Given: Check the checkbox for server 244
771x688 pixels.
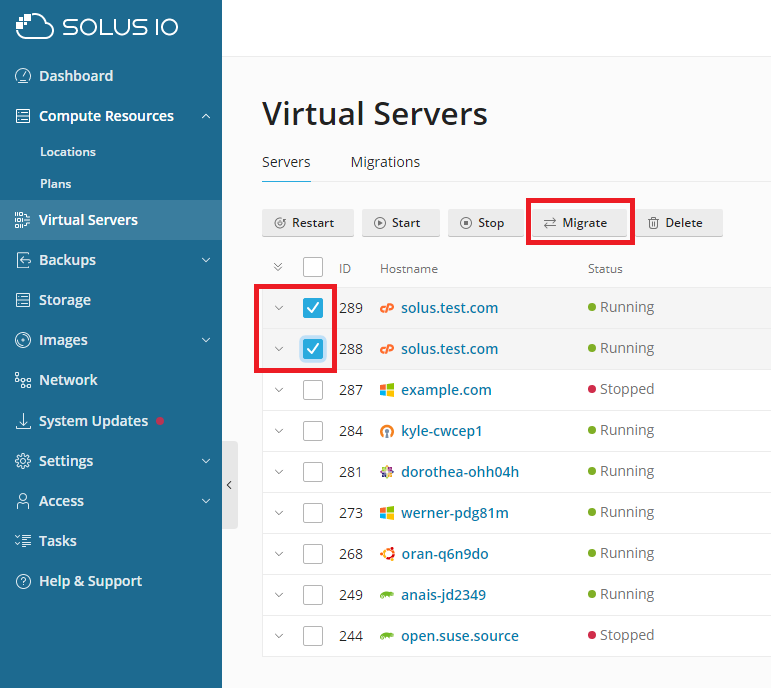Looking at the screenshot, I should click(x=313, y=636).
